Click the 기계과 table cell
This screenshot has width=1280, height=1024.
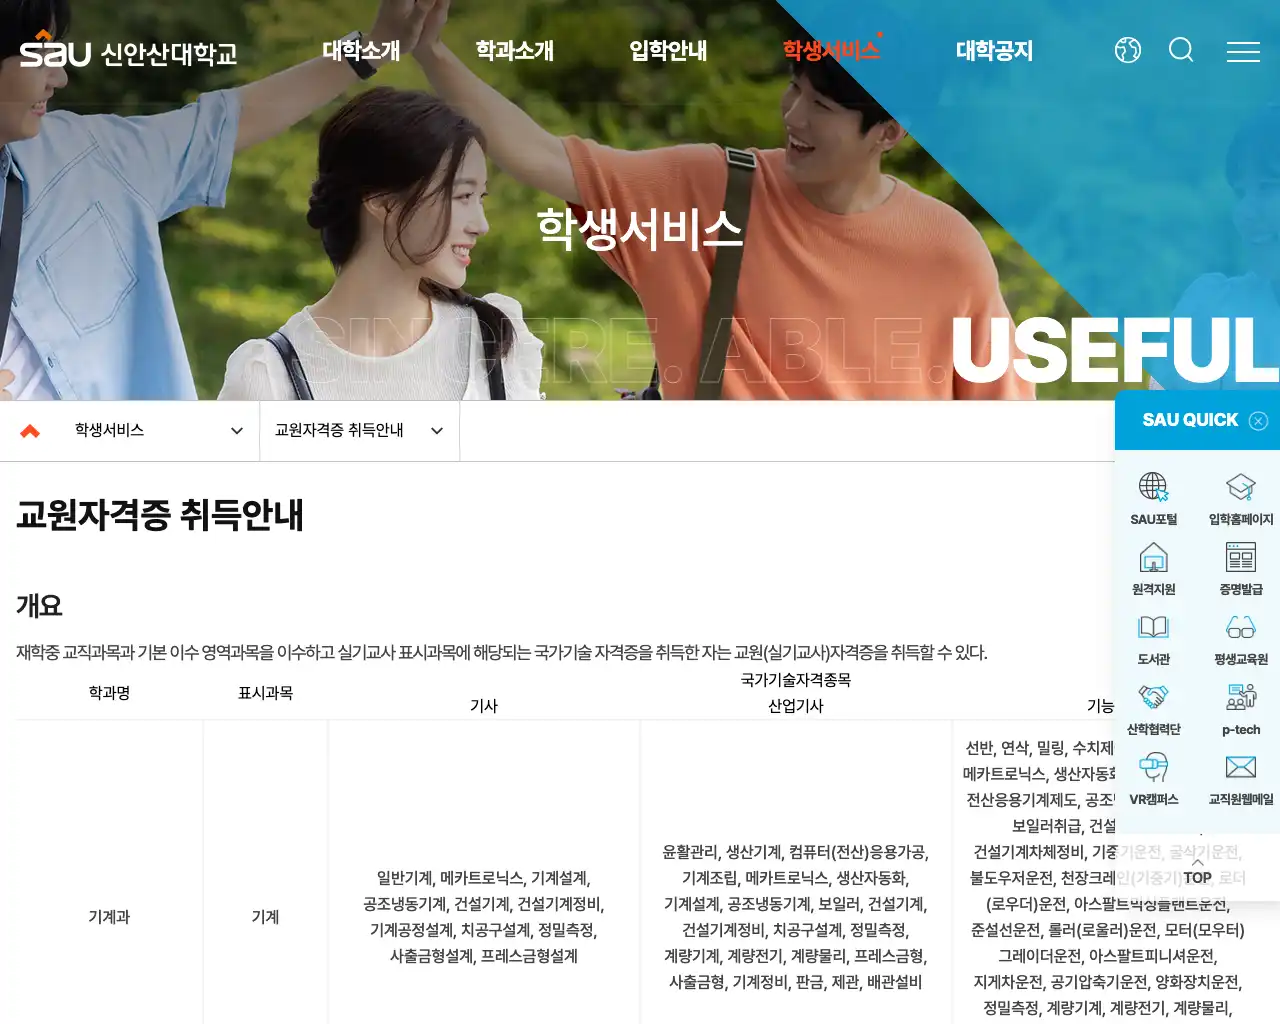pyautogui.click(x=109, y=917)
